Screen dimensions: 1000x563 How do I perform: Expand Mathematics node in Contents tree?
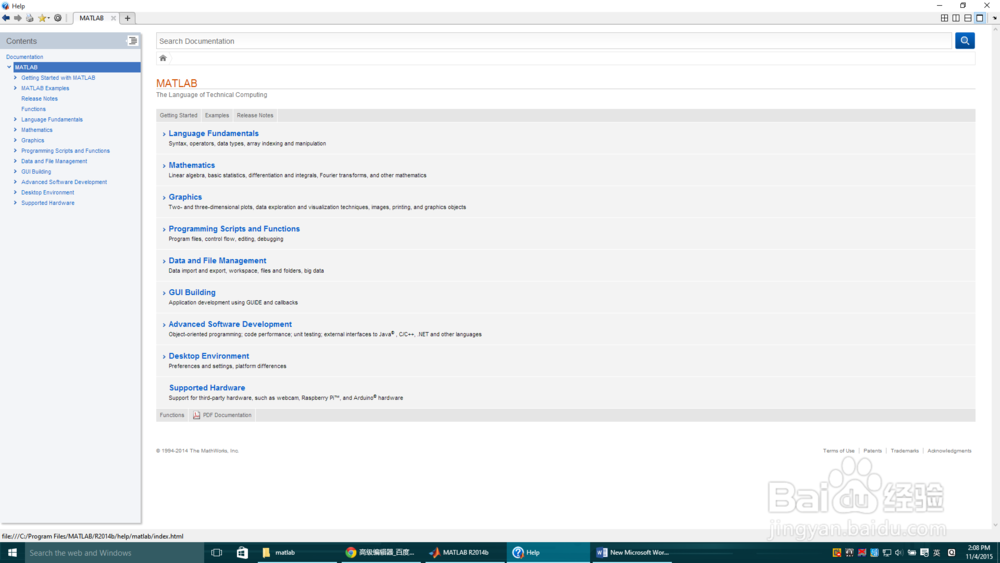pyautogui.click(x=15, y=129)
